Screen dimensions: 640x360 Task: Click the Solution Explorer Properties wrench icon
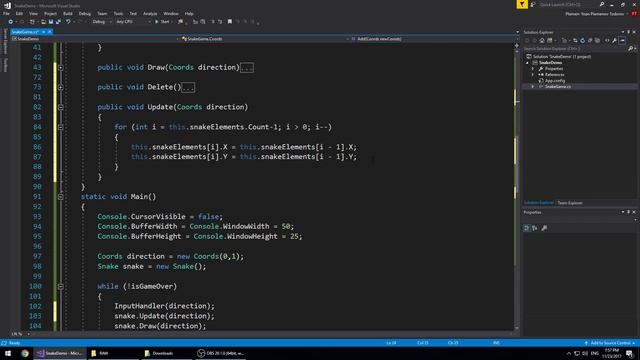point(614,40)
